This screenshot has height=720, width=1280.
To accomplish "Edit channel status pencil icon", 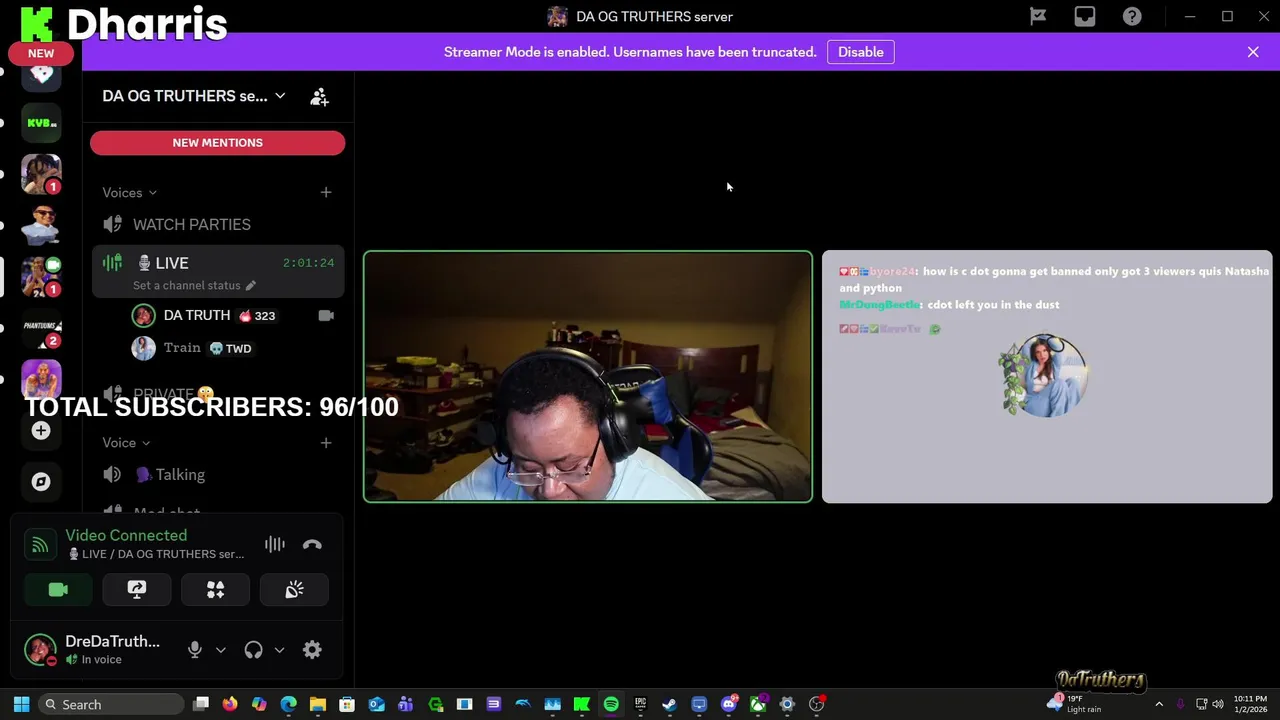I will [x=251, y=286].
